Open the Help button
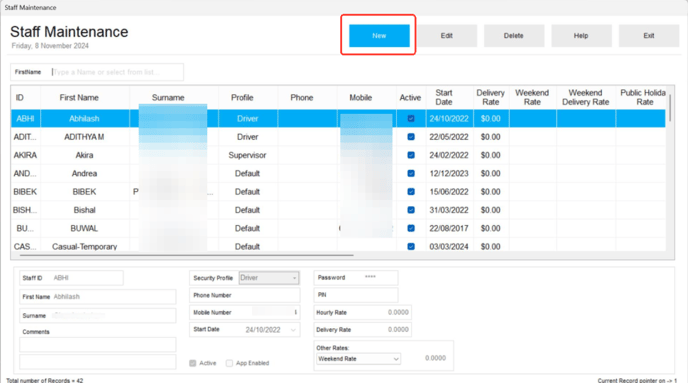Image resolution: width=688 pixels, height=383 pixels. click(x=581, y=36)
